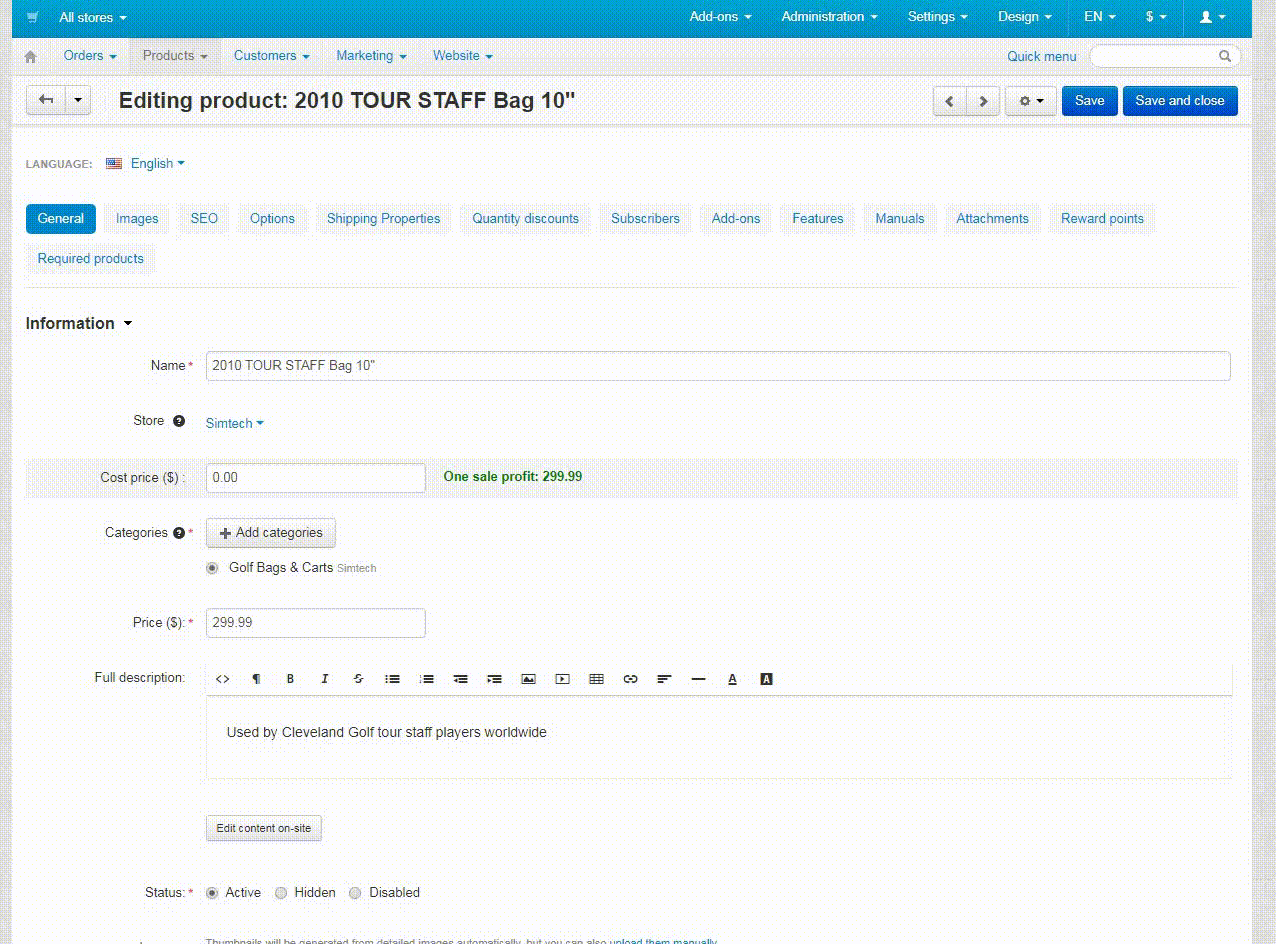Open the Quick menu link
This screenshot has height=944, width=1276.
point(1042,57)
